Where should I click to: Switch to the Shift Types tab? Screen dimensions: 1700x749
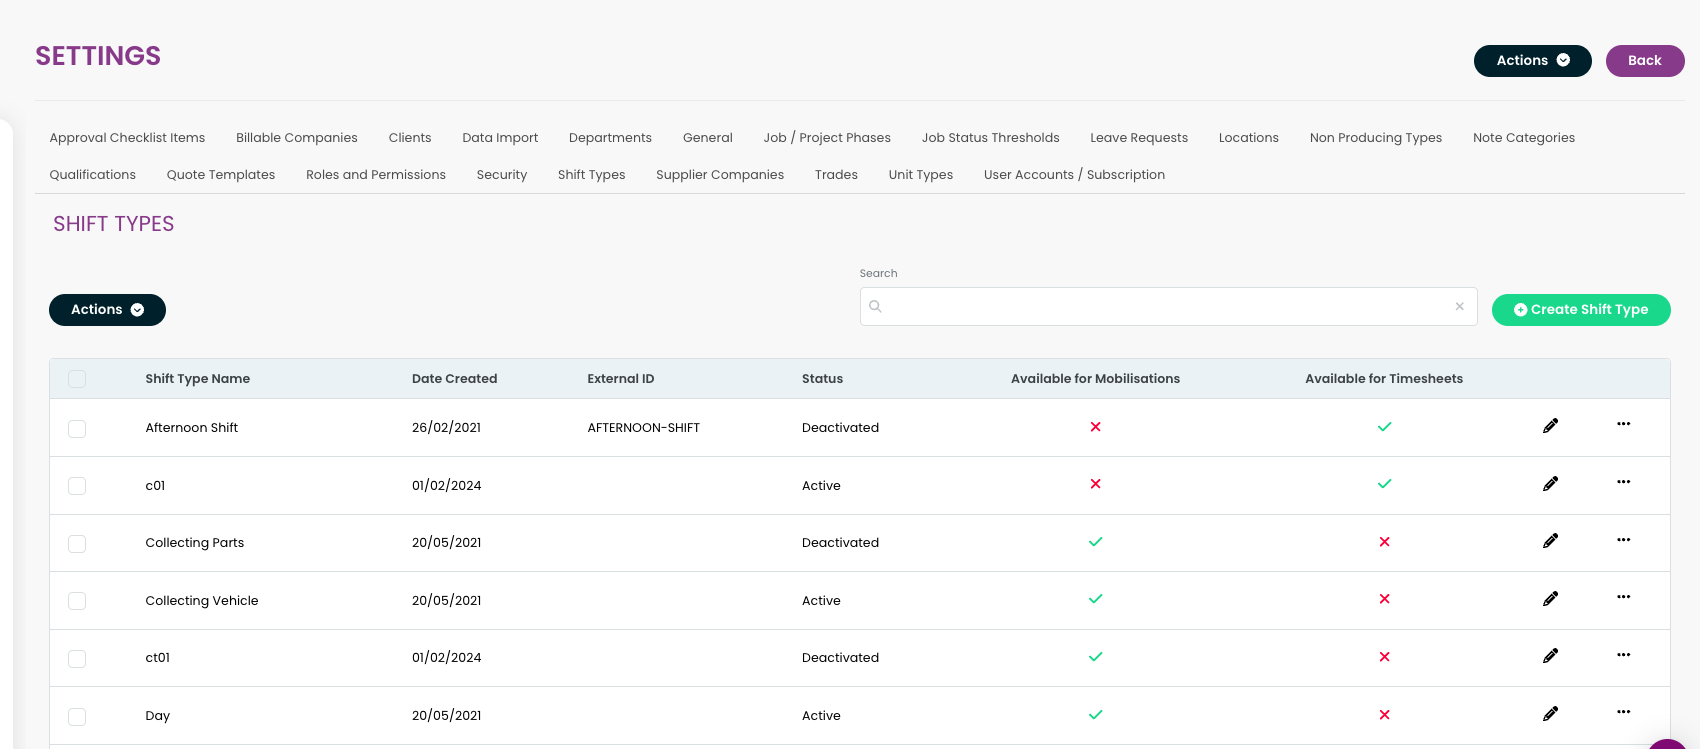coord(591,175)
